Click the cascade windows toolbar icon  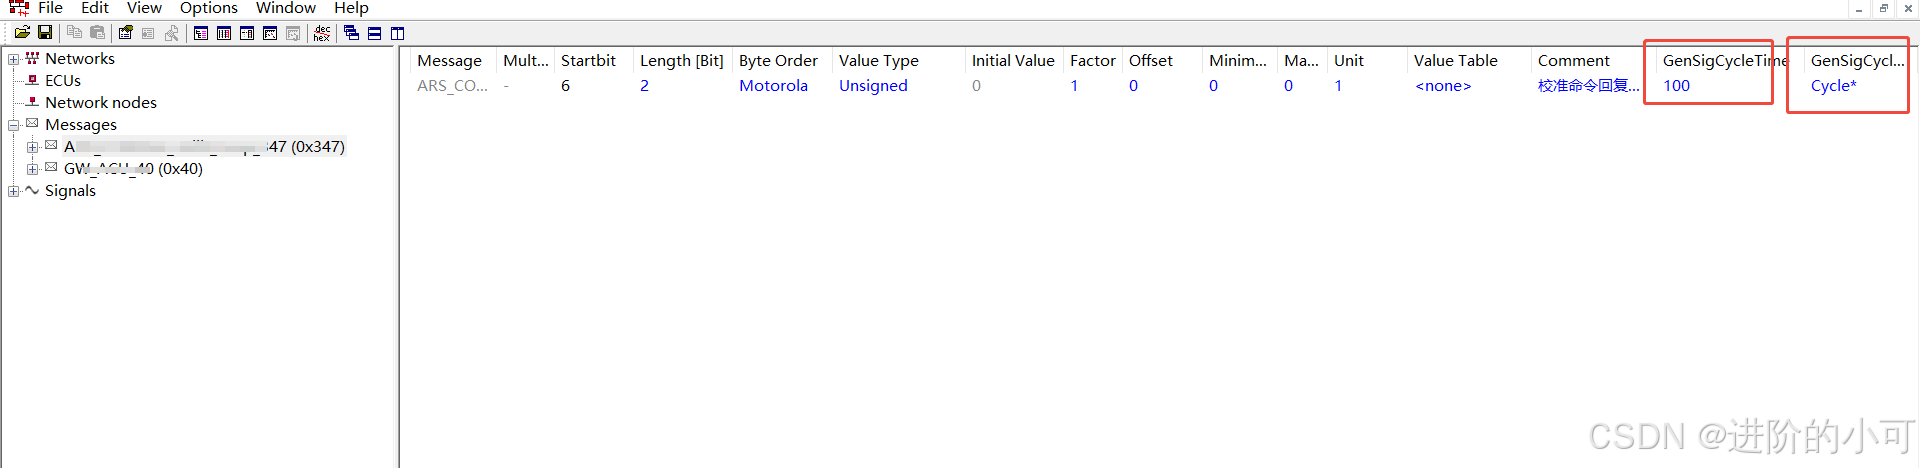351,33
